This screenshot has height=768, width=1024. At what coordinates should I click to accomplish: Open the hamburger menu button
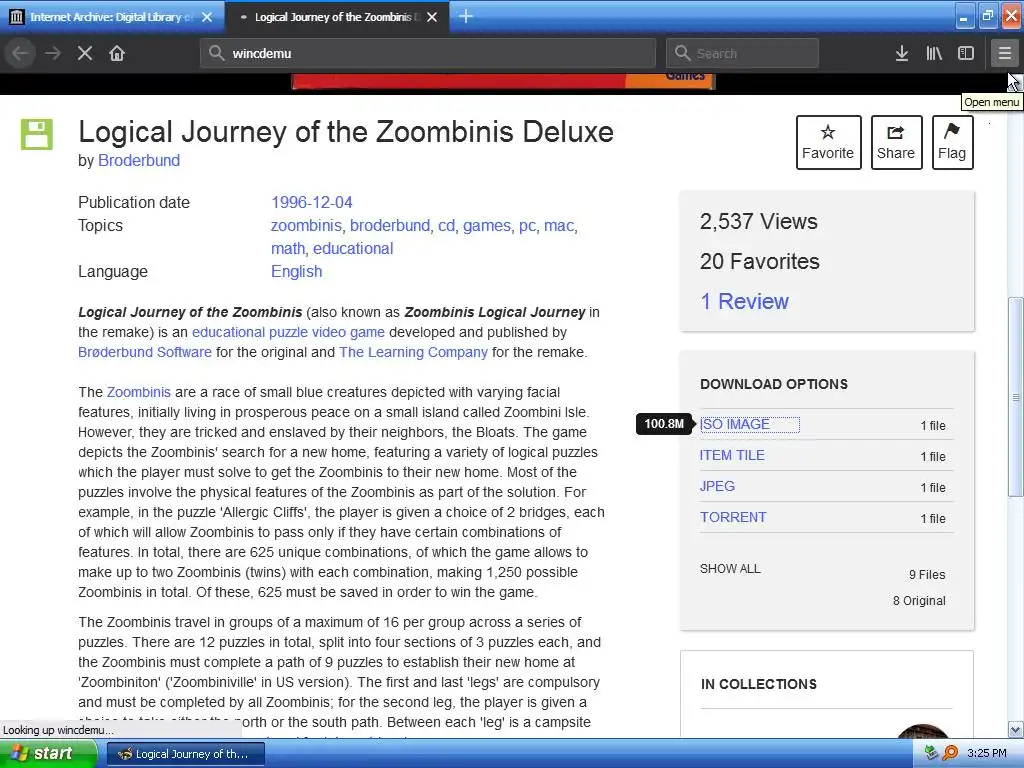click(1004, 53)
